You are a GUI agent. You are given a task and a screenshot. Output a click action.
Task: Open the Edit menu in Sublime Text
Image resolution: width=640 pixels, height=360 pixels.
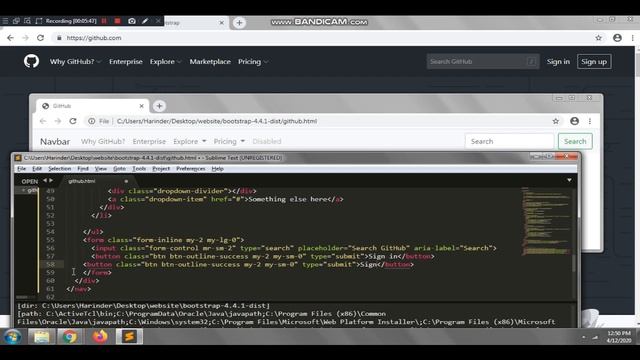[37, 169]
